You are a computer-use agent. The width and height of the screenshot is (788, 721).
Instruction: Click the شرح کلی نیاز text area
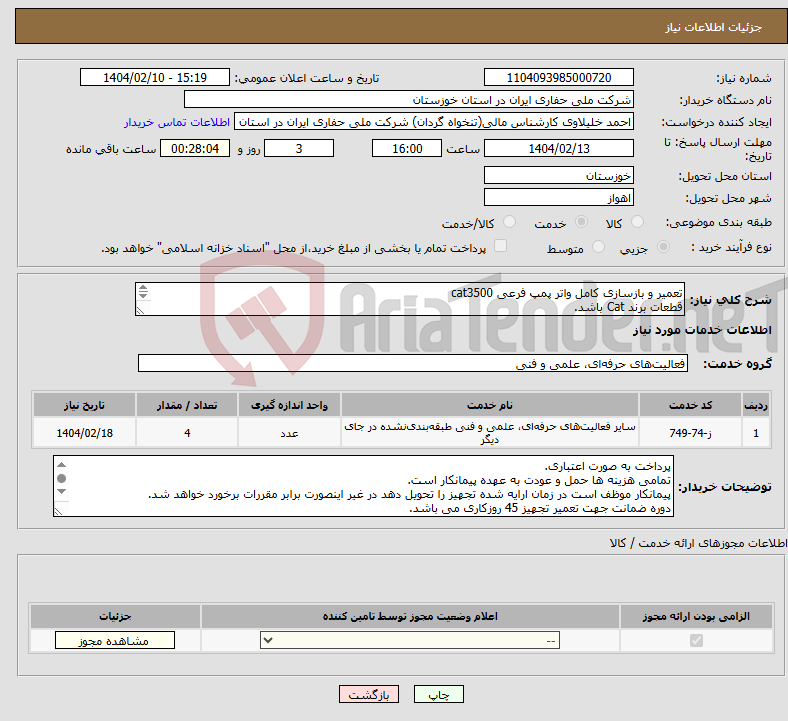410,299
